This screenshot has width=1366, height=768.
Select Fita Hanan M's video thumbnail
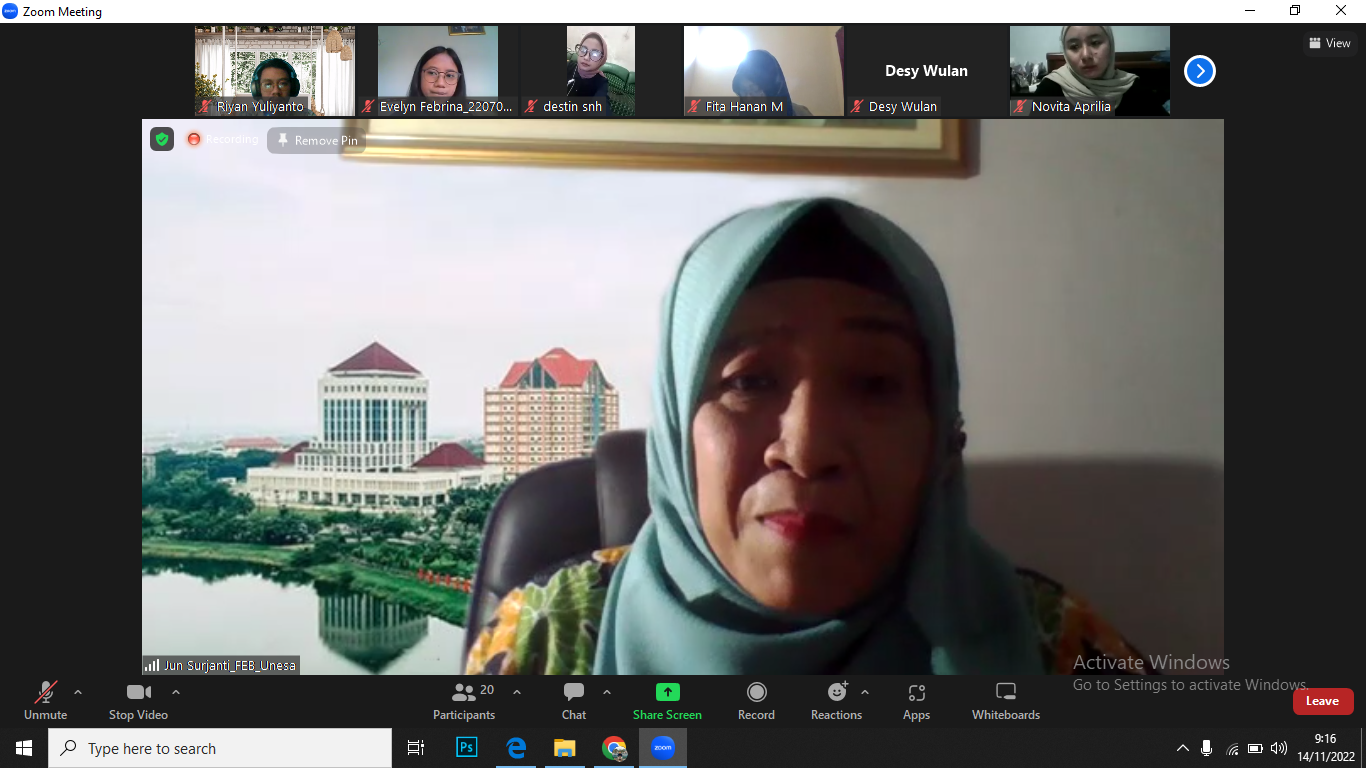[x=764, y=71]
